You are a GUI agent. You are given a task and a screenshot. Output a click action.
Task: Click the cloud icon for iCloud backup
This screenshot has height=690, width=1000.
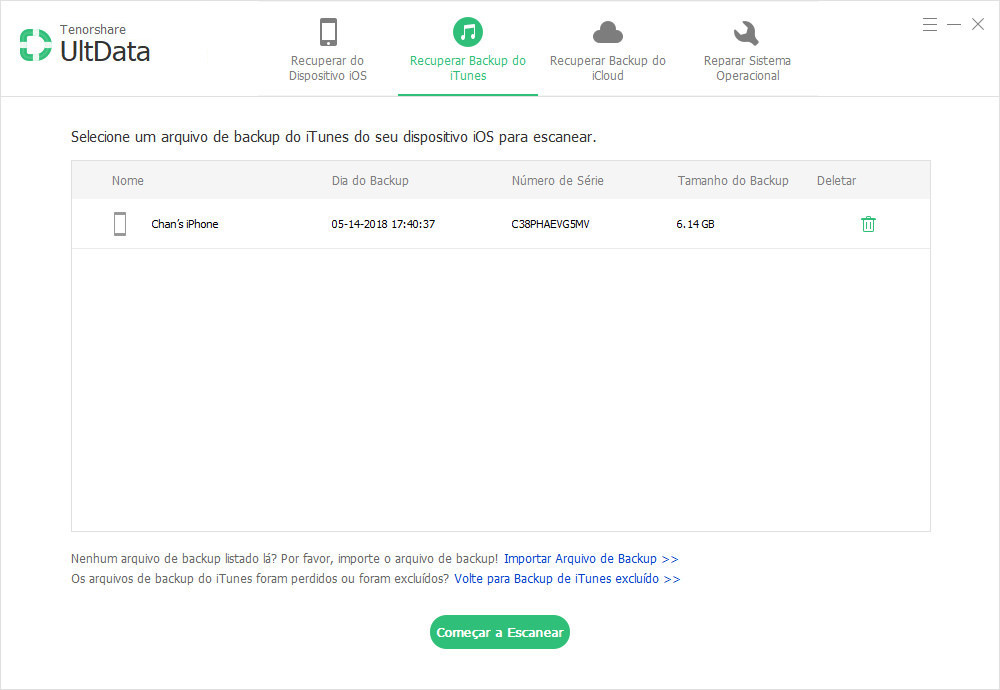pyautogui.click(x=607, y=32)
